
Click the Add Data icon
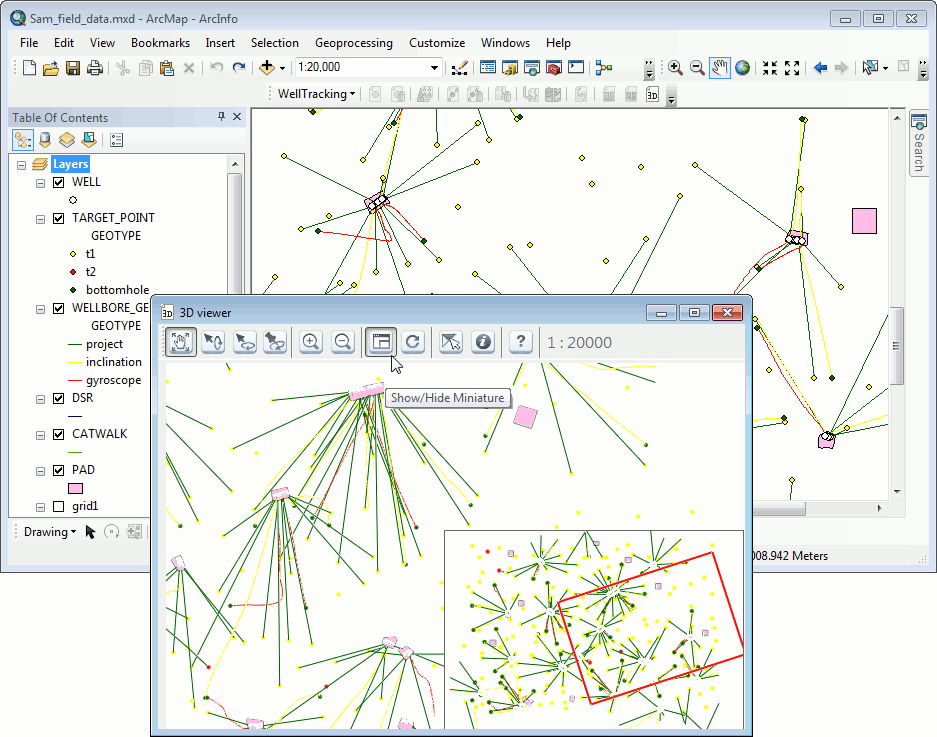pos(267,68)
